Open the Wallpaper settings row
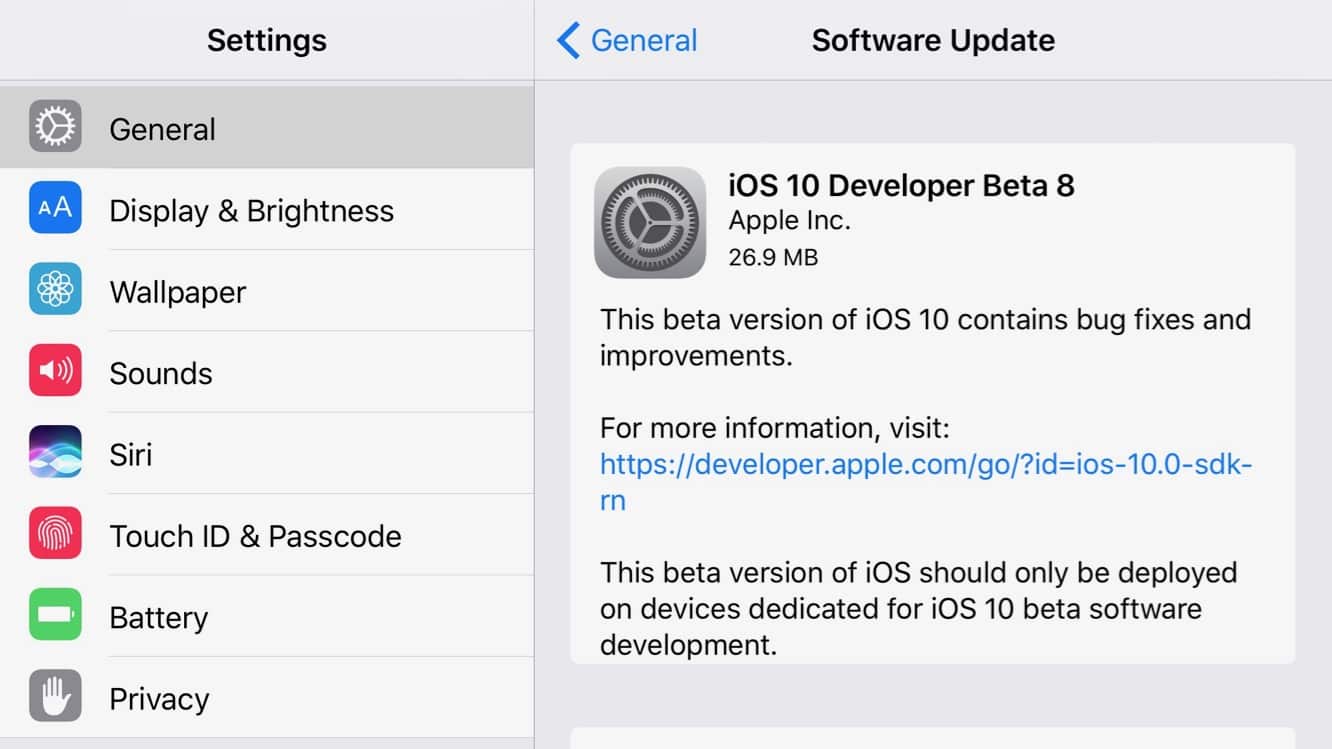This screenshot has height=749, width=1332. [x=178, y=292]
